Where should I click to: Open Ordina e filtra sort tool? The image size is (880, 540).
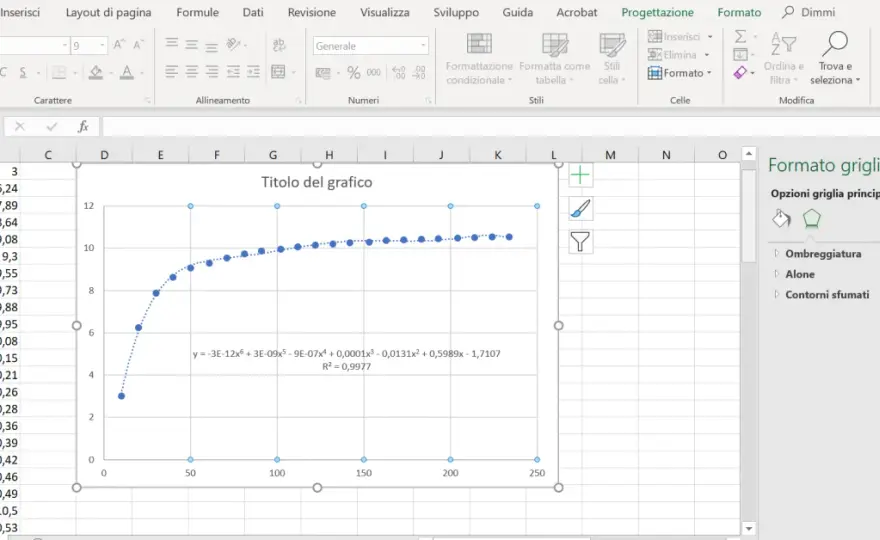coord(783,58)
